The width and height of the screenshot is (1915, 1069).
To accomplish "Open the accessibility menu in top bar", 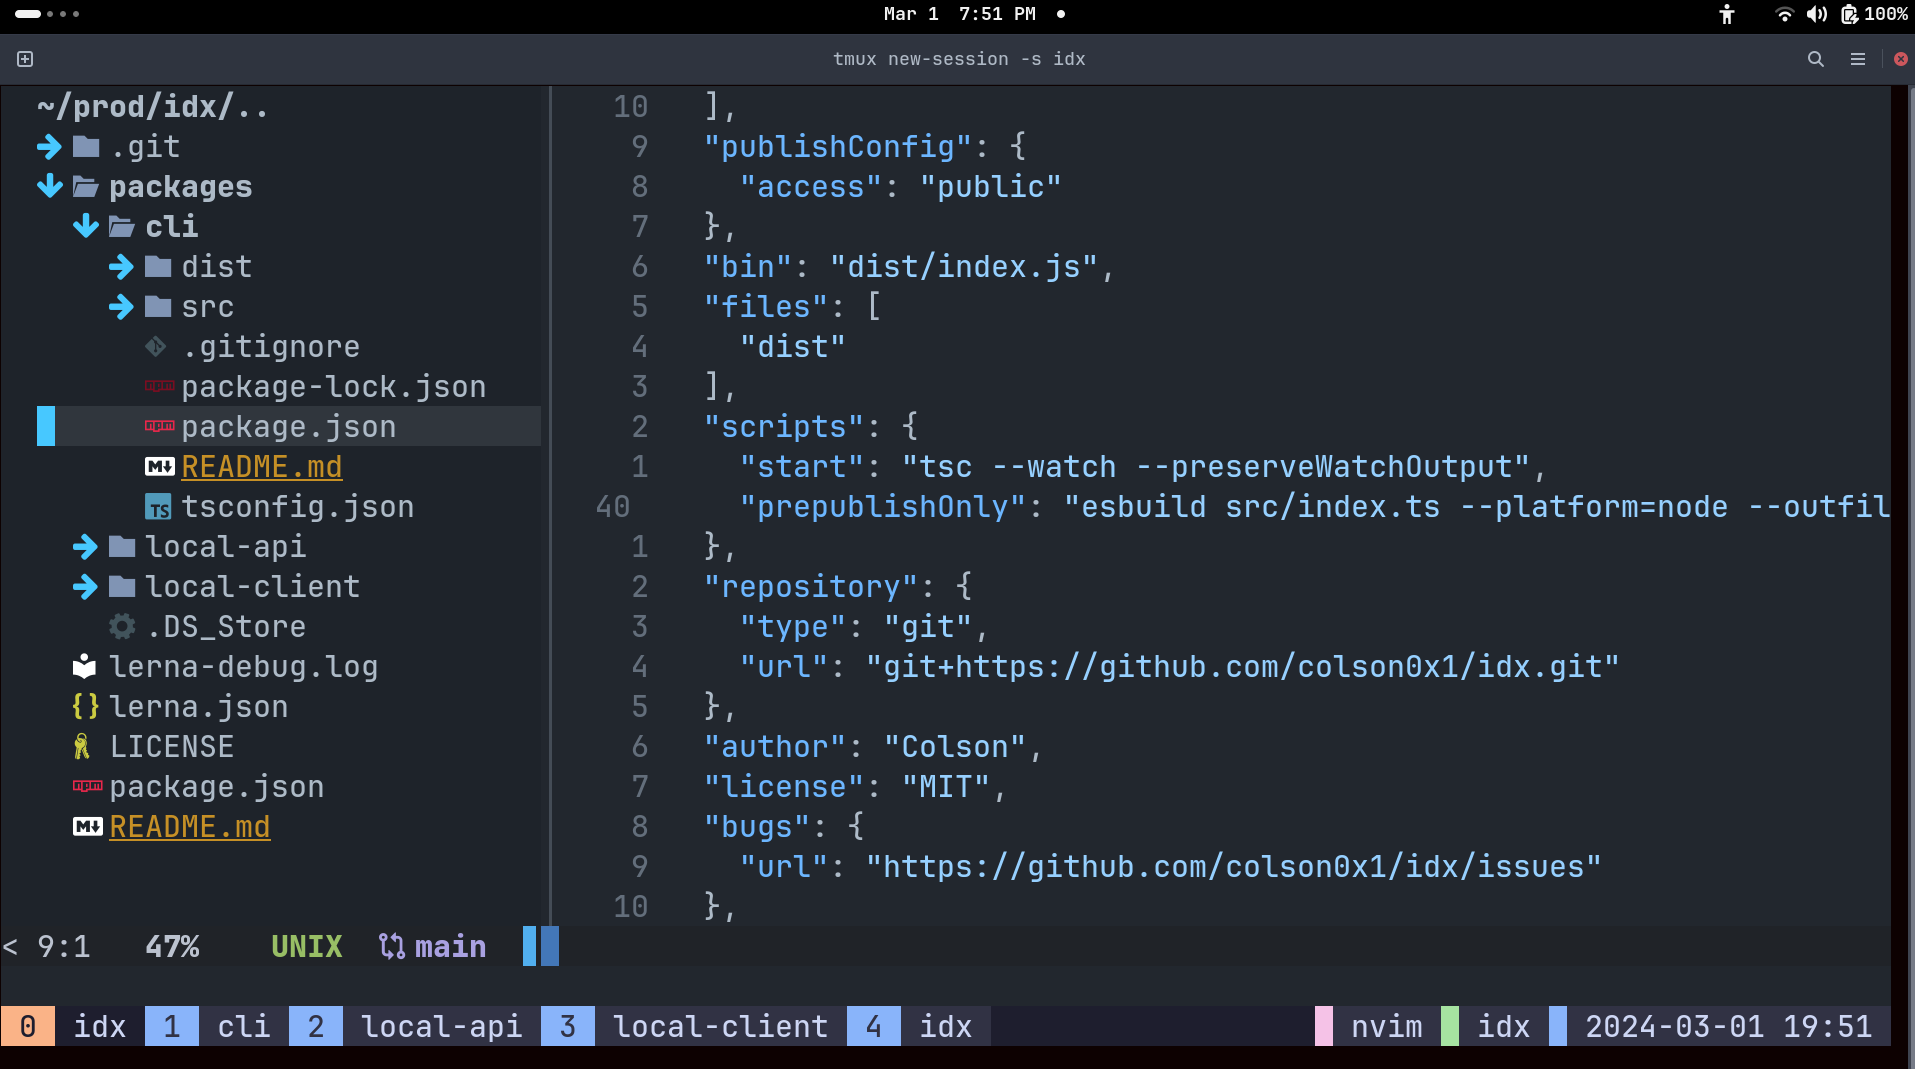I will pyautogui.click(x=1727, y=14).
